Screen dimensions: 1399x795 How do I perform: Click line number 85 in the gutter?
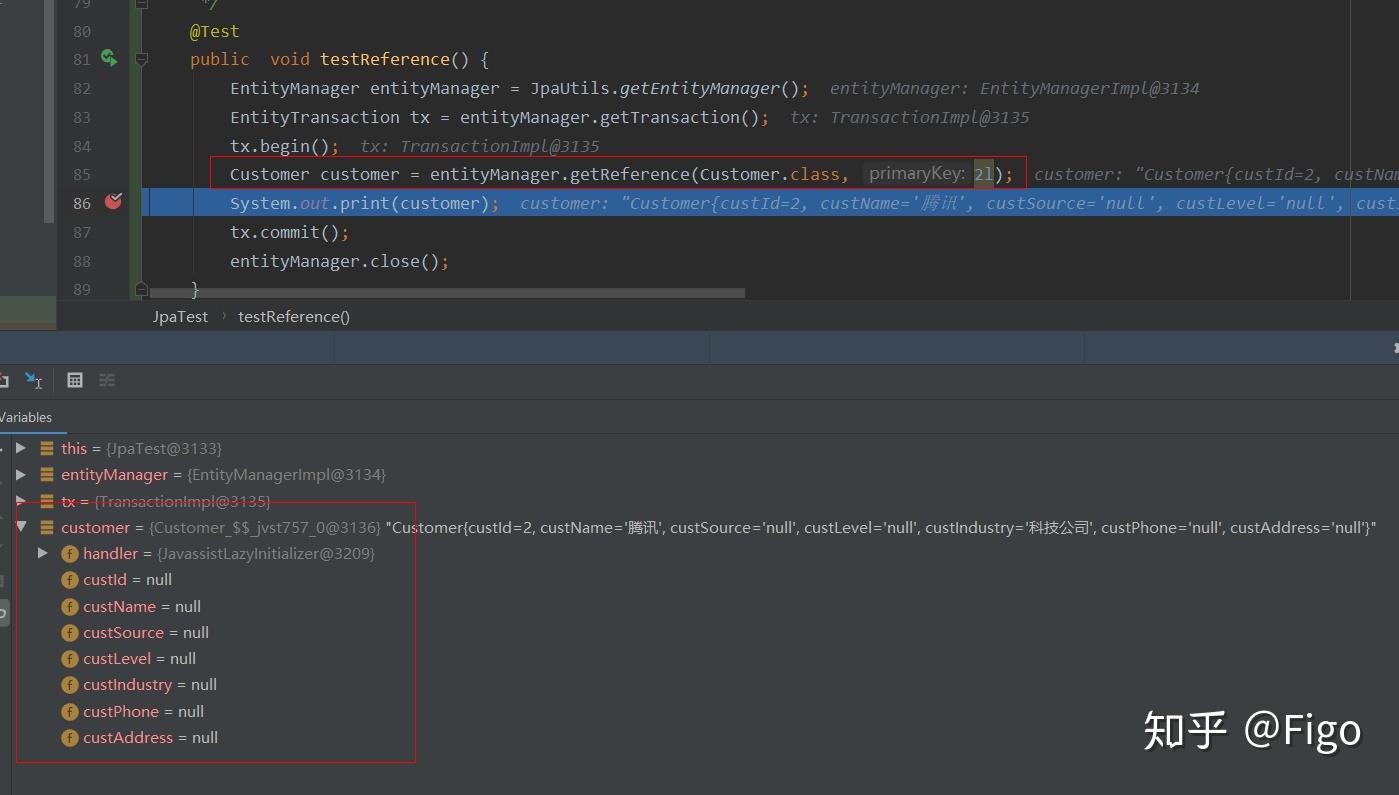pos(82,174)
